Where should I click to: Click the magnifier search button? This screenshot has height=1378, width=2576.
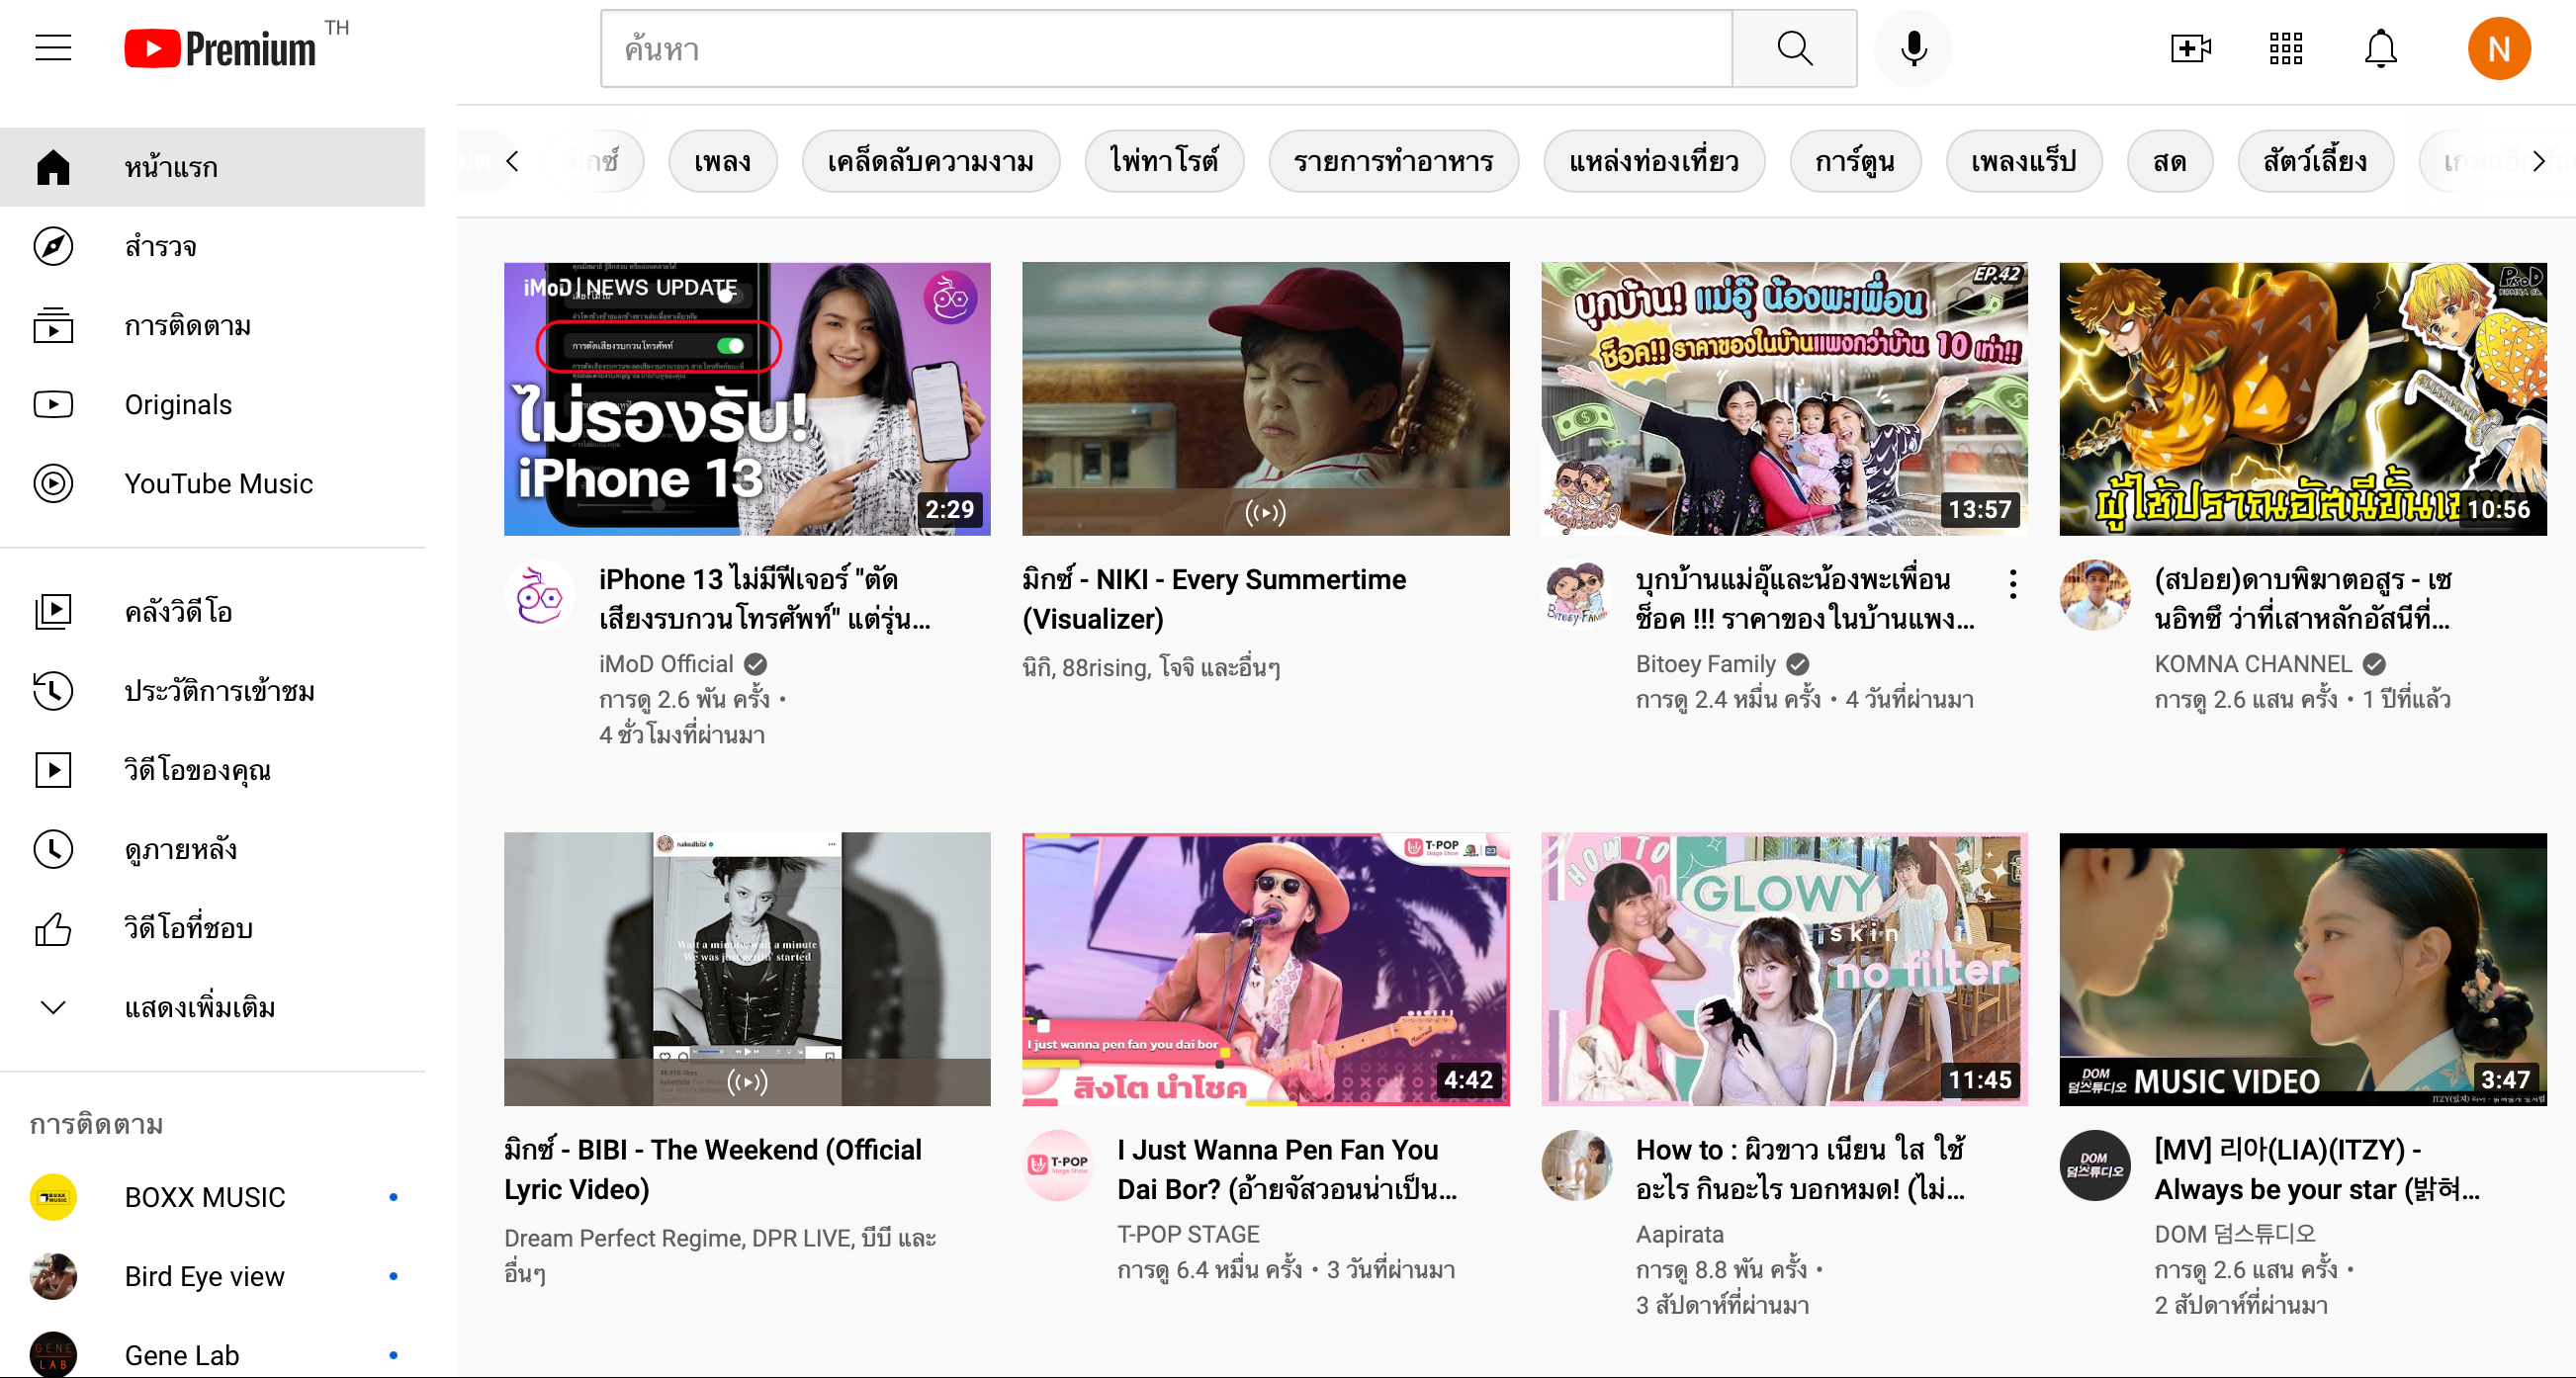[x=1794, y=48]
